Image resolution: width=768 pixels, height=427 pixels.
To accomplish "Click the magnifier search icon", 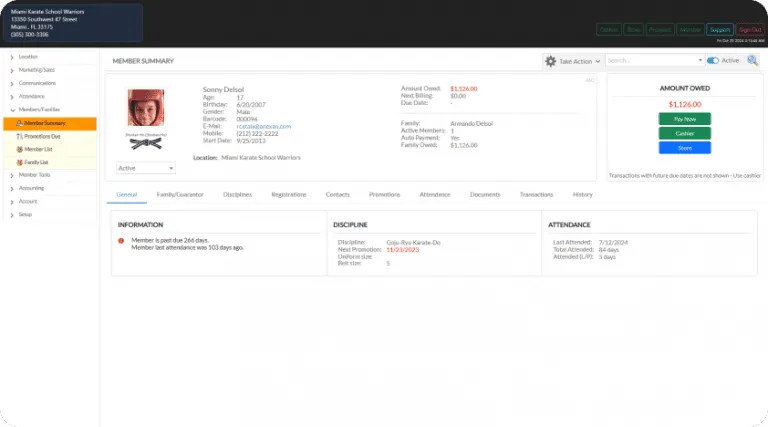I will [x=752, y=61].
